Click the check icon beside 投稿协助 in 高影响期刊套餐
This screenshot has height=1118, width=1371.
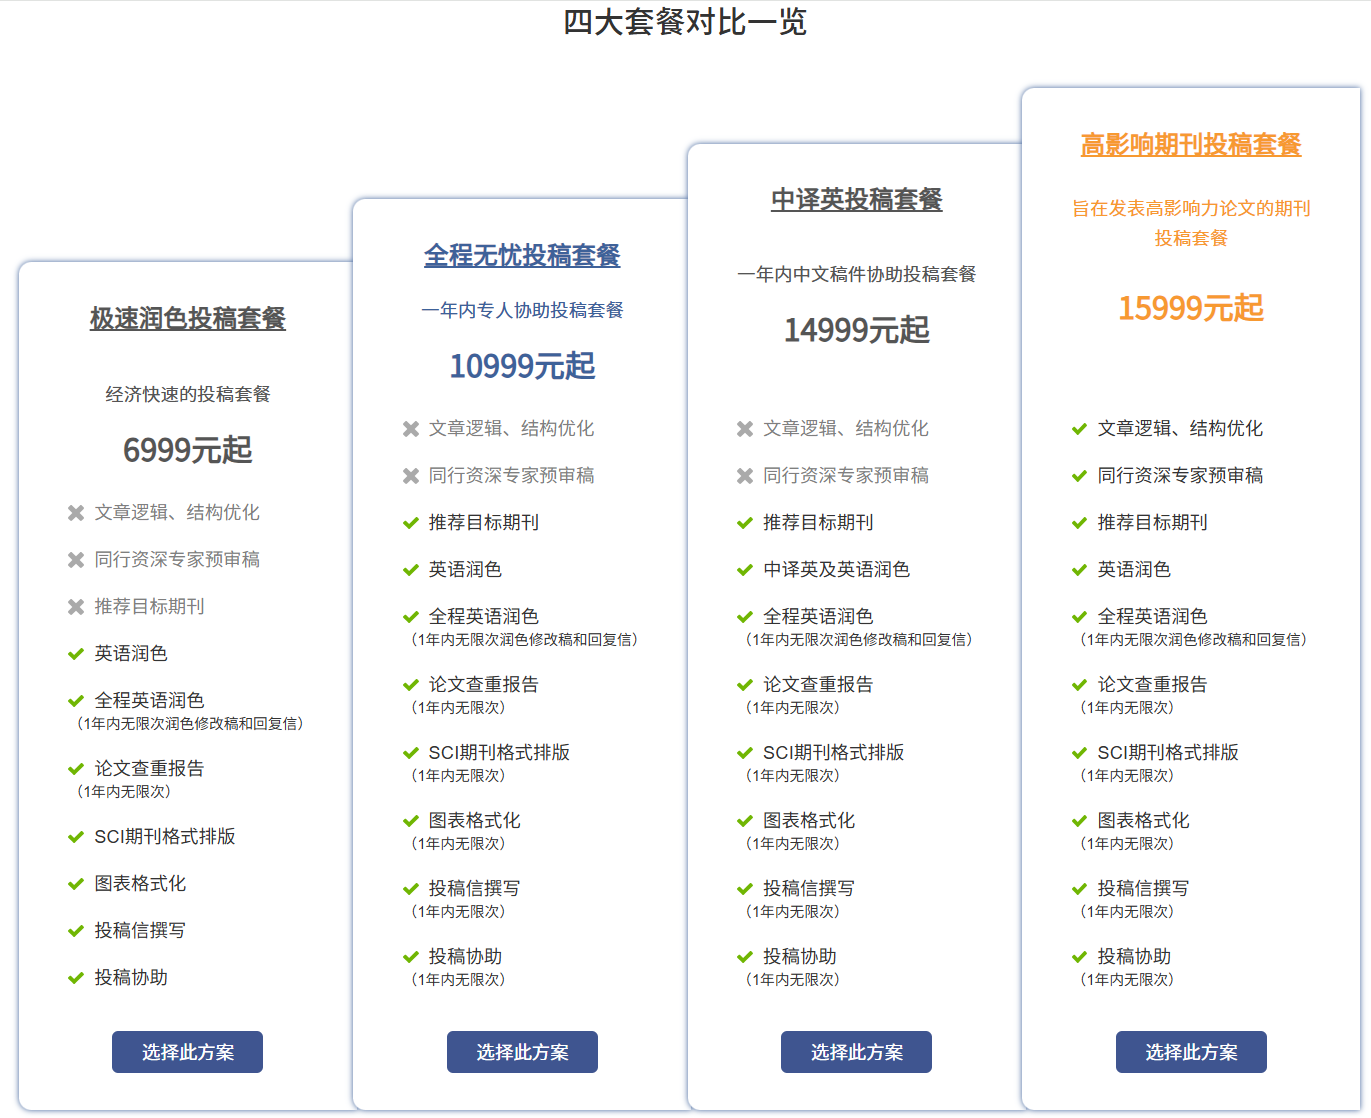point(1080,957)
